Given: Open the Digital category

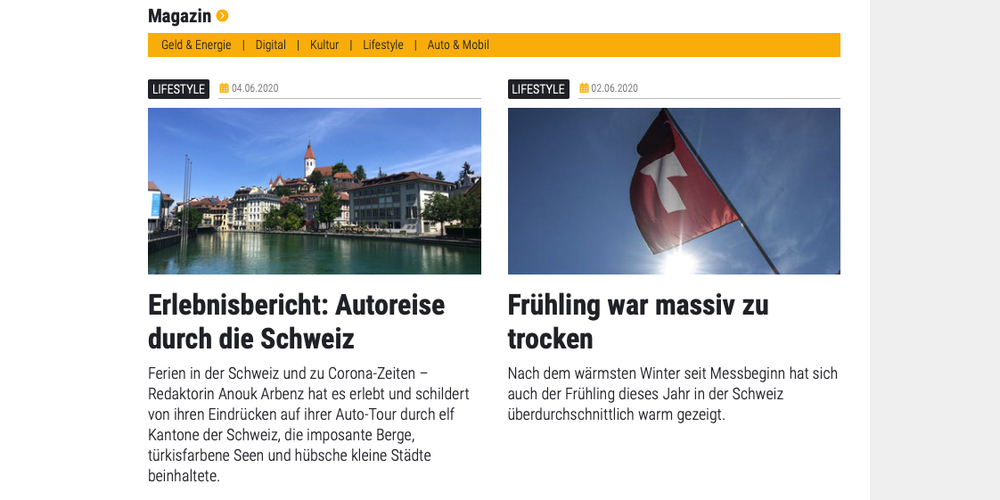Looking at the screenshot, I should pyautogui.click(x=270, y=45).
